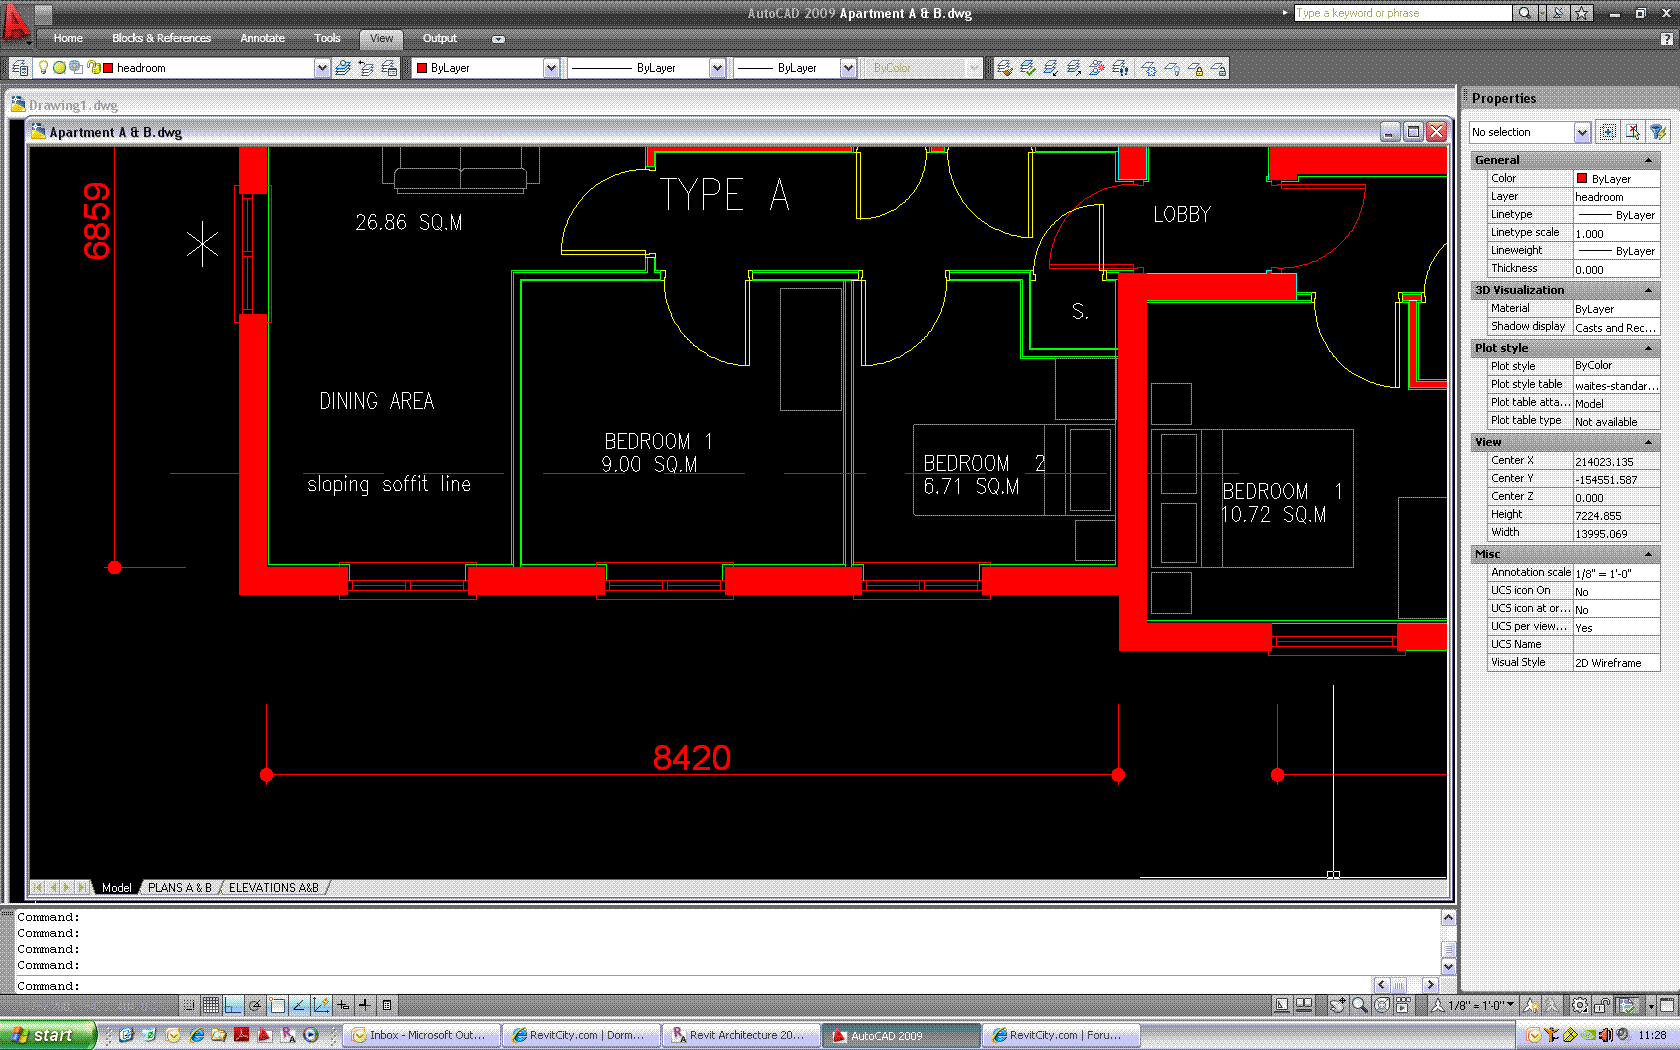Open the SteeringWheels navigation icon

coord(1381,1005)
